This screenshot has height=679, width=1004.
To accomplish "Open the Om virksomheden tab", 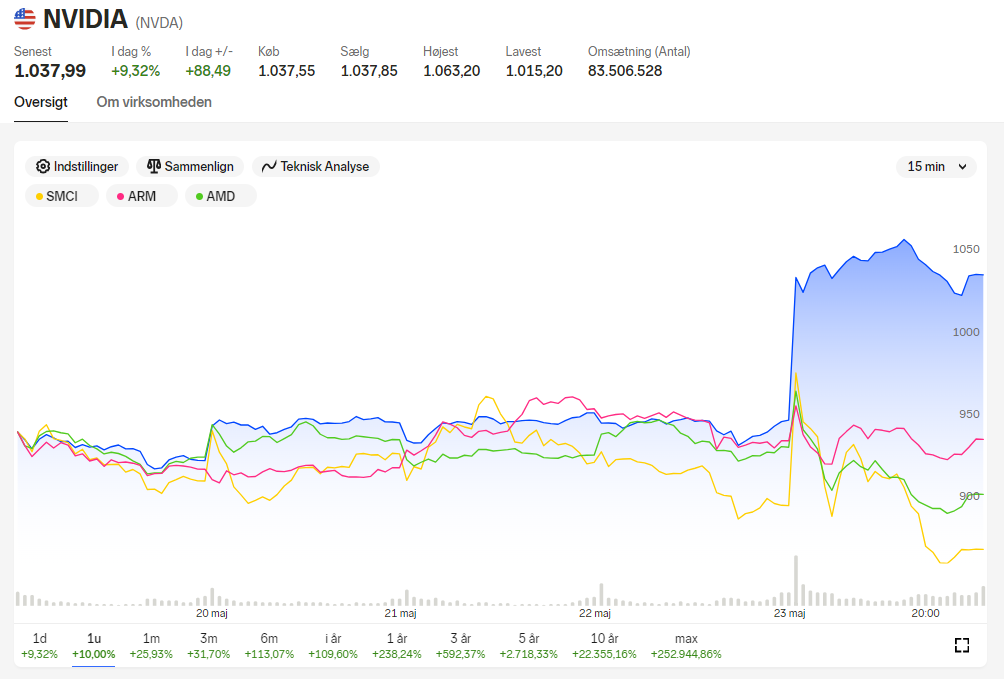I will [x=154, y=102].
